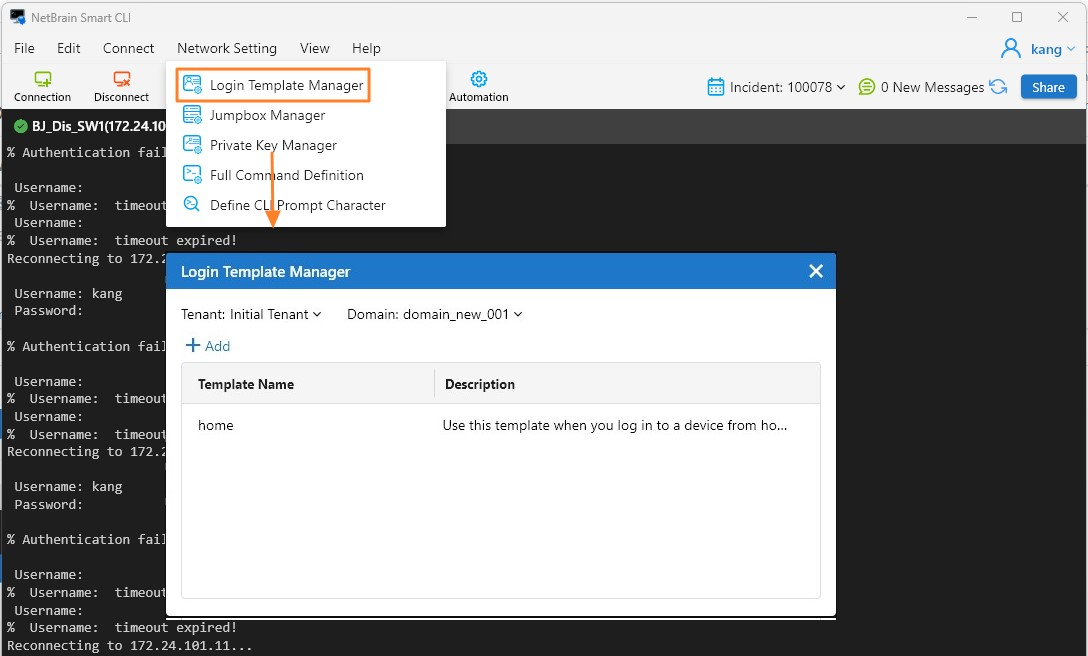Click the Disconnect toolbar icon
The width and height of the screenshot is (1088, 656).
pos(121,79)
